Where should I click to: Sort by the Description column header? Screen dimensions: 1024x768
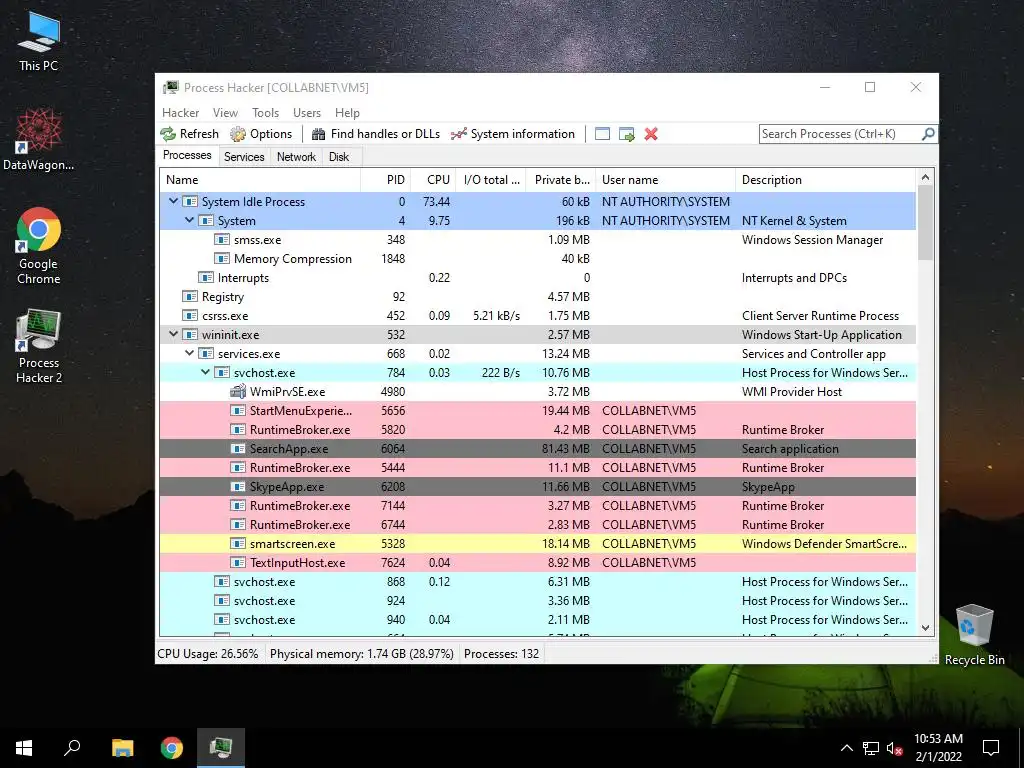pyautogui.click(x=825, y=180)
